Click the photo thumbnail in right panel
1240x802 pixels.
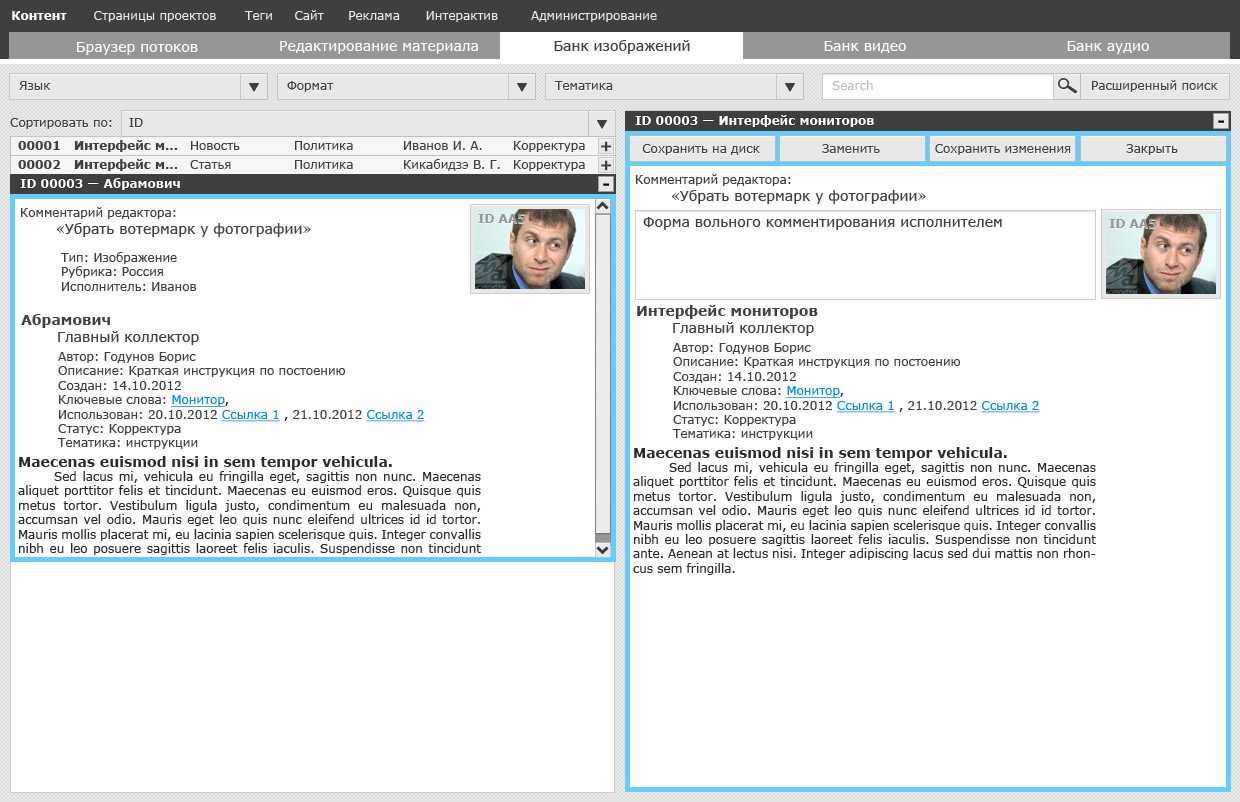point(1161,254)
